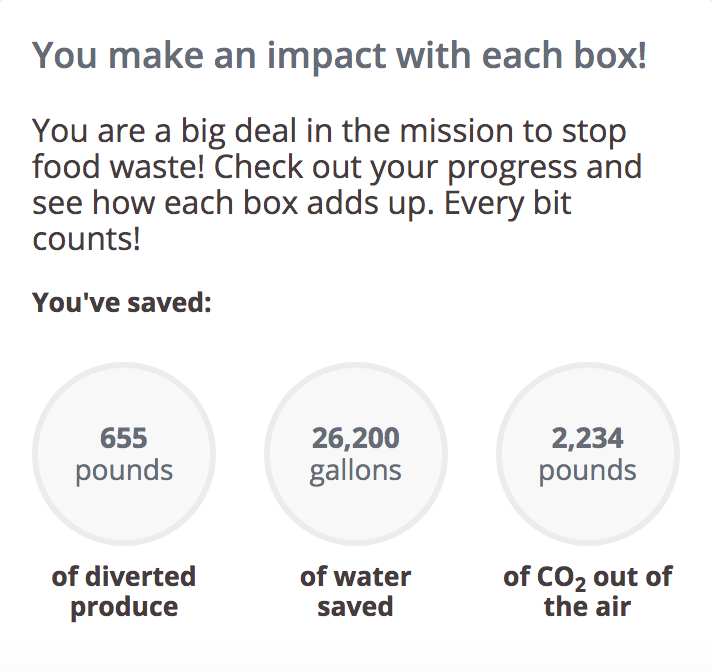Image resolution: width=712 pixels, height=672 pixels.
Task: Click the word 'produce' below first circle
Action: point(124,608)
